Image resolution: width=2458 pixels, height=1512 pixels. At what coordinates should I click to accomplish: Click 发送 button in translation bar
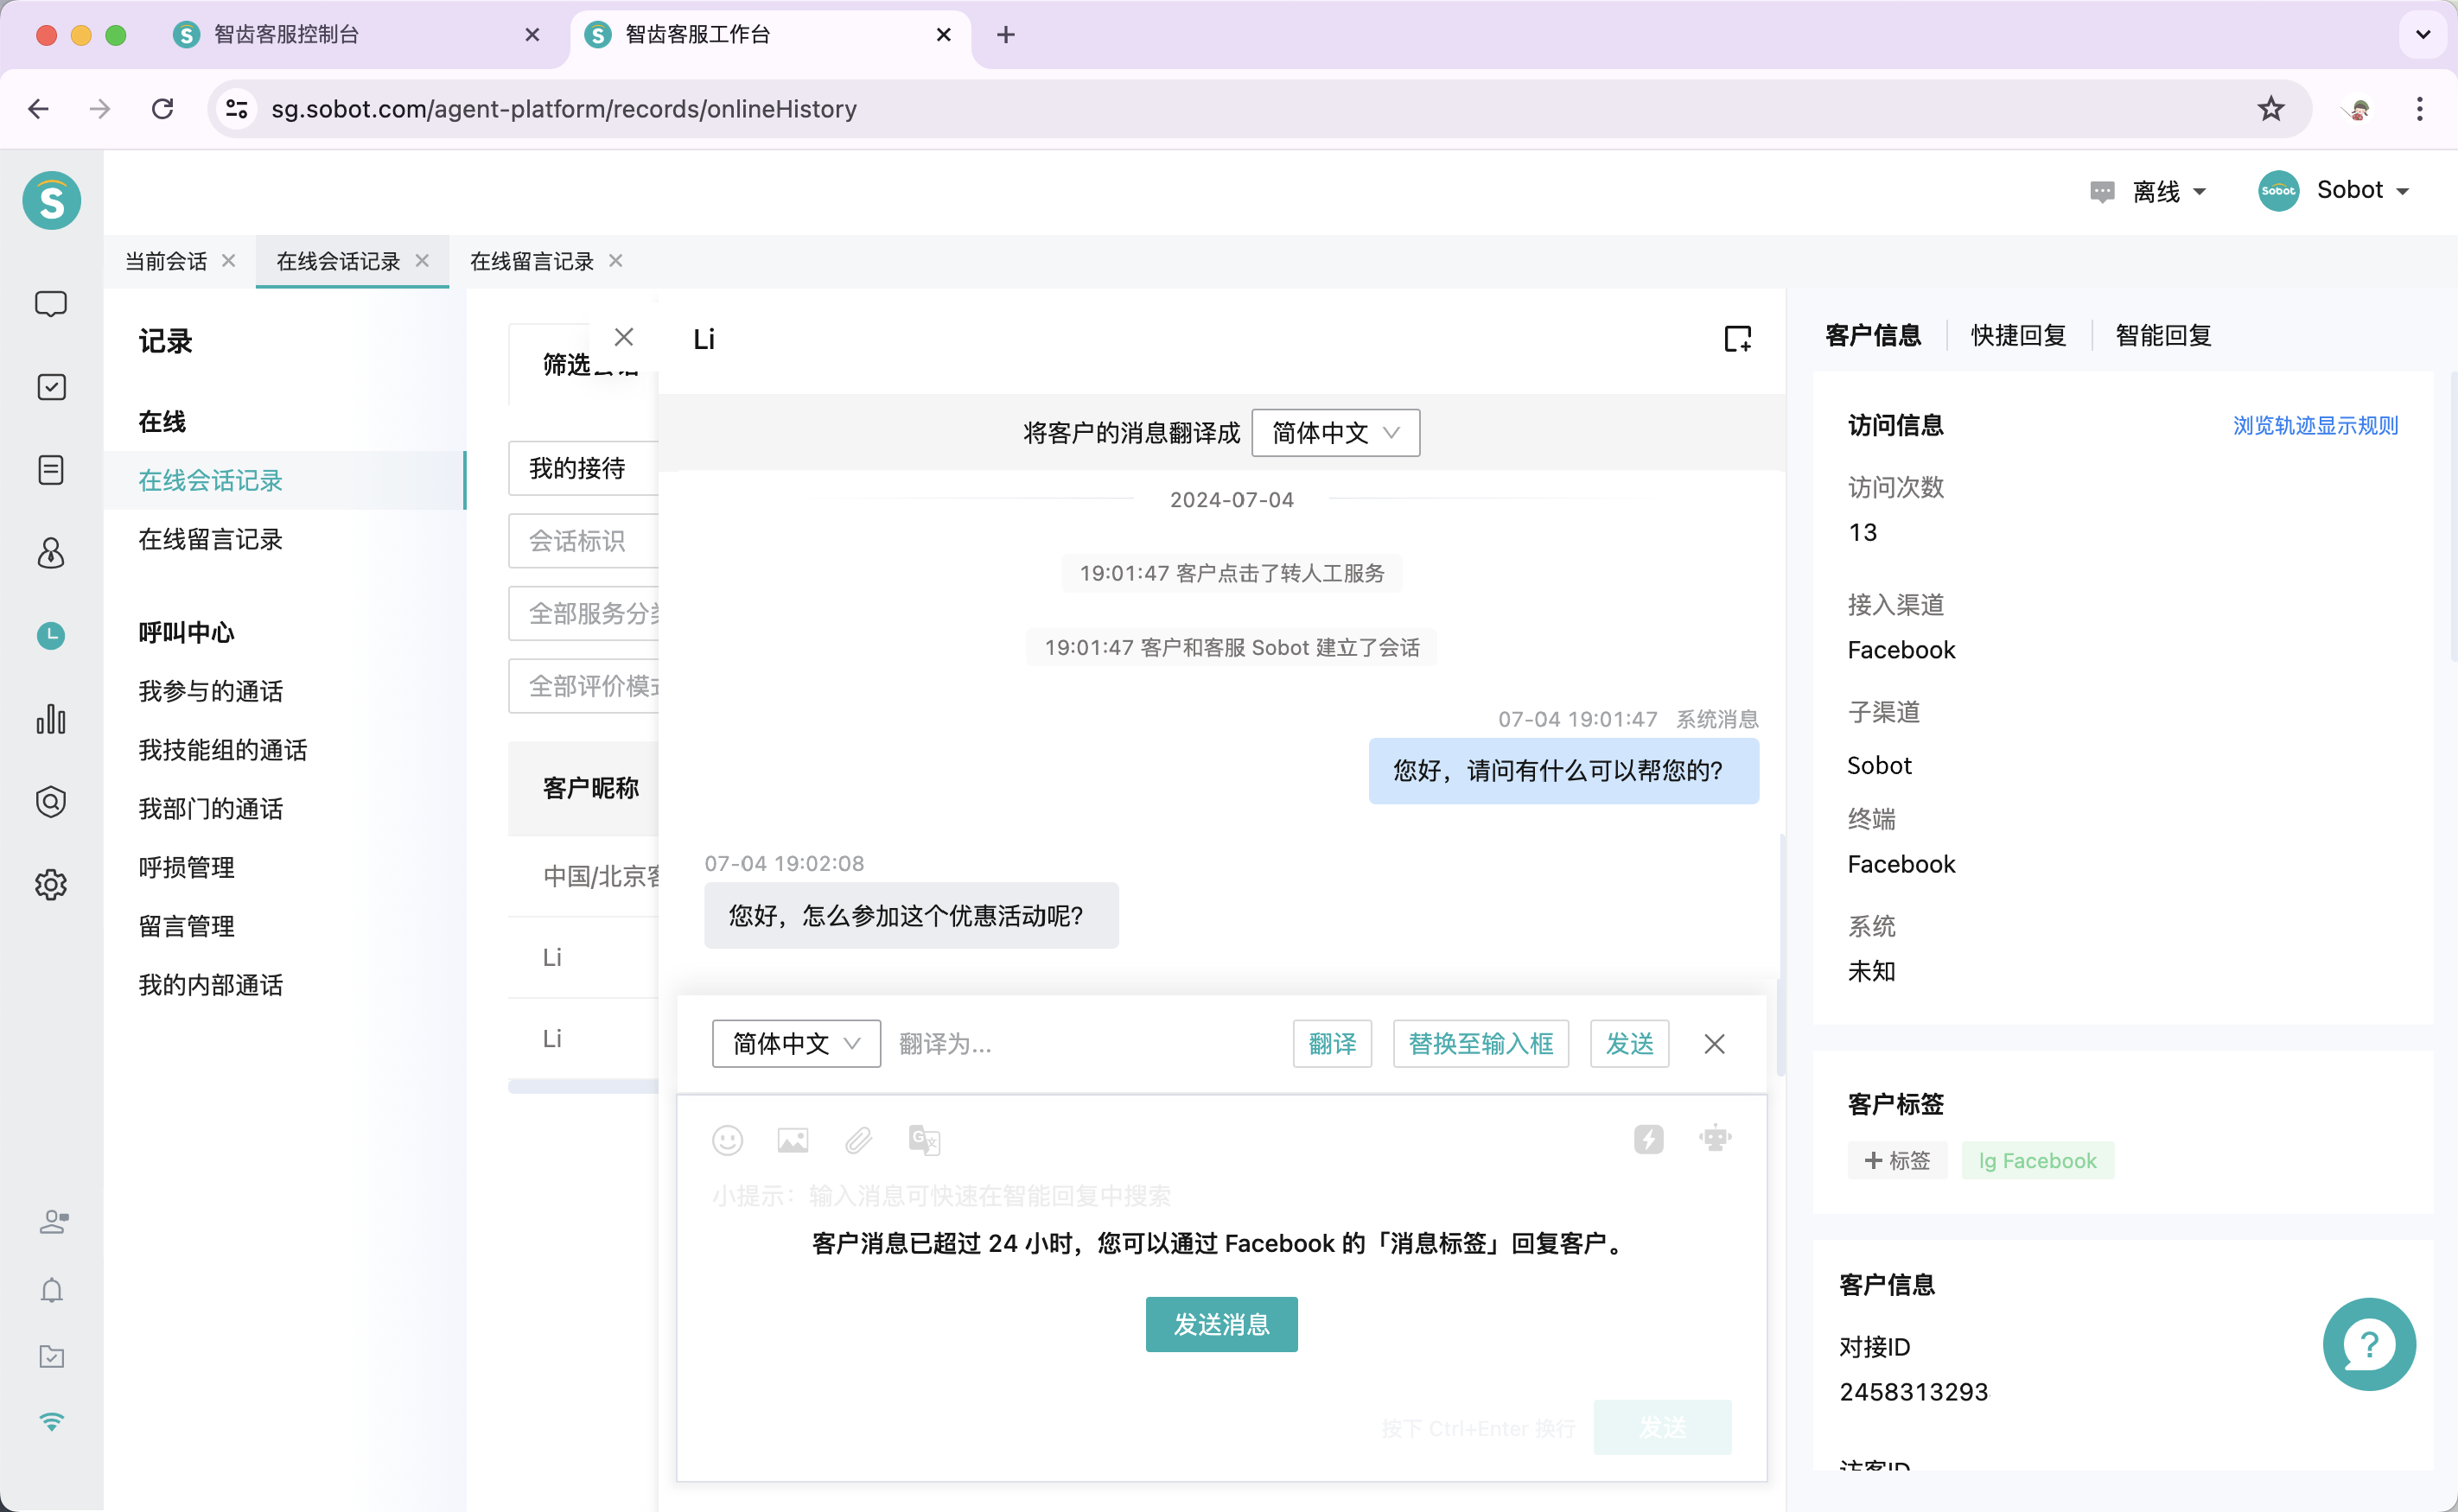pyautogui.click(x=1630, y=1044)
